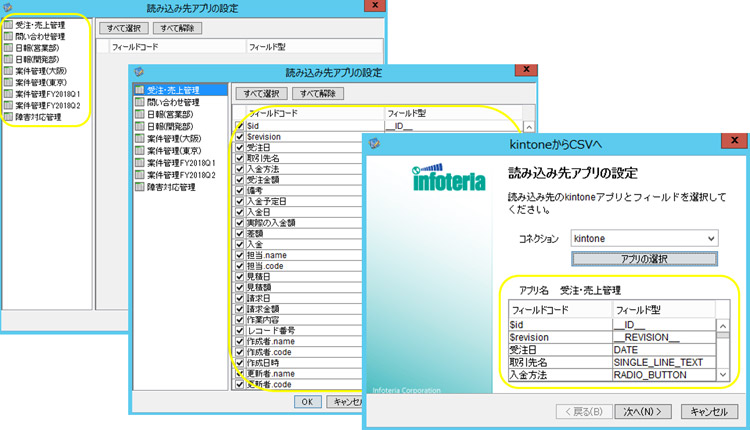This screenshot has width=750, height=430.
Task: Click the 案件管理(大阪) app icon in the back window
Action: tap(8, 70)
